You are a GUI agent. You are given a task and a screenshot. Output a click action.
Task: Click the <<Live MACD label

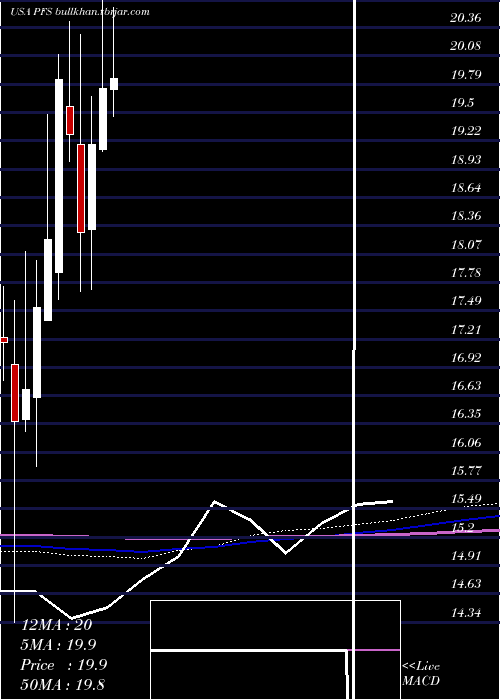[421, 674]
